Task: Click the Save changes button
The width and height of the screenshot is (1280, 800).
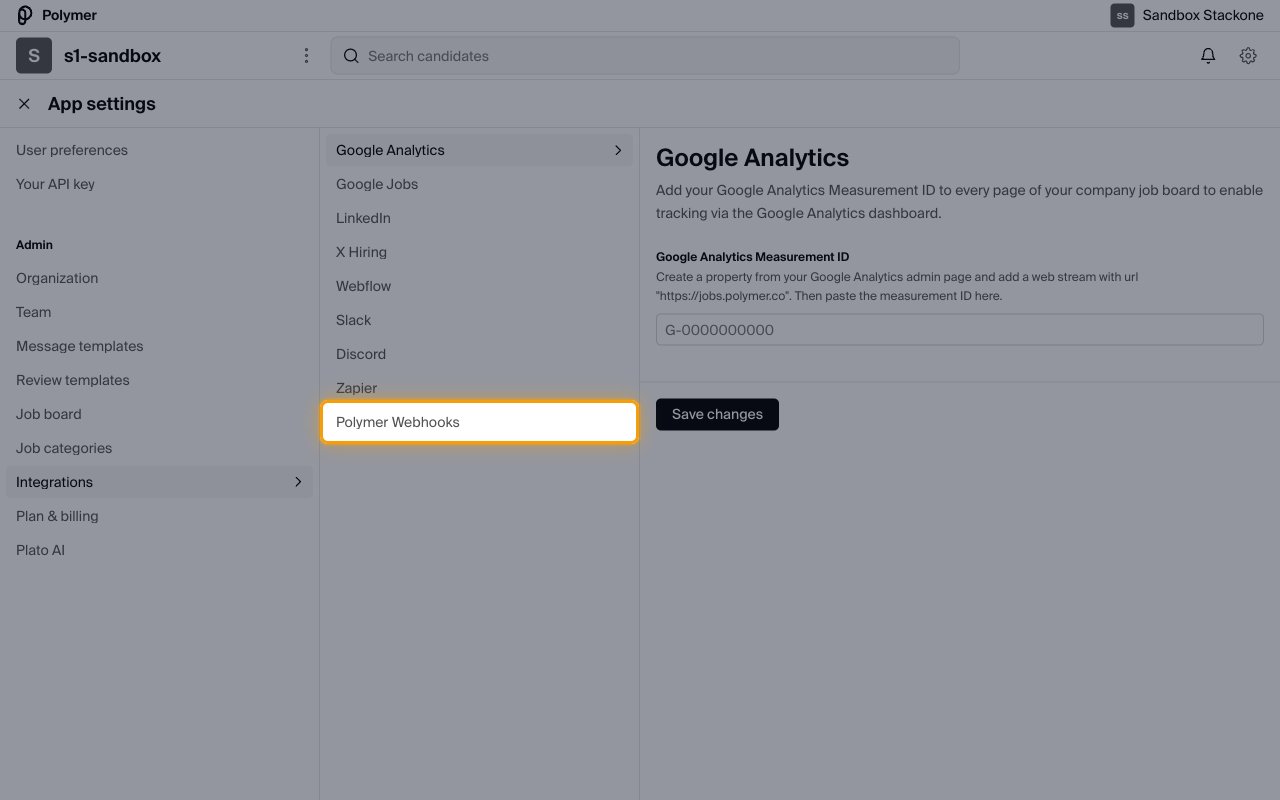Action: click(x=717, y=414)
